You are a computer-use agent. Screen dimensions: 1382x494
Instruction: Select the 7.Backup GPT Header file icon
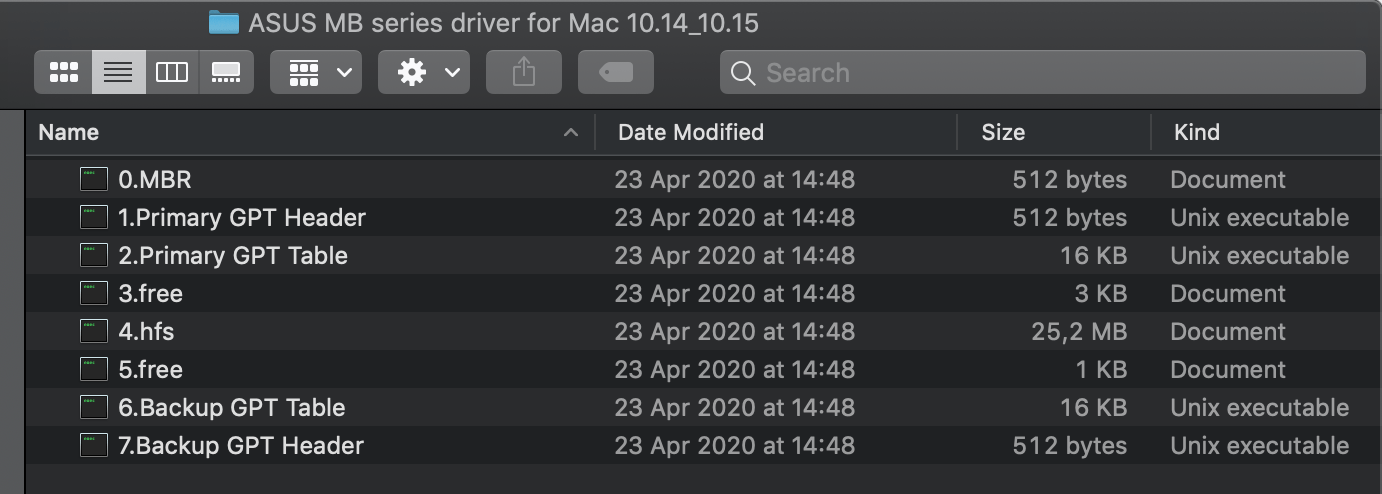click(94, 446)
